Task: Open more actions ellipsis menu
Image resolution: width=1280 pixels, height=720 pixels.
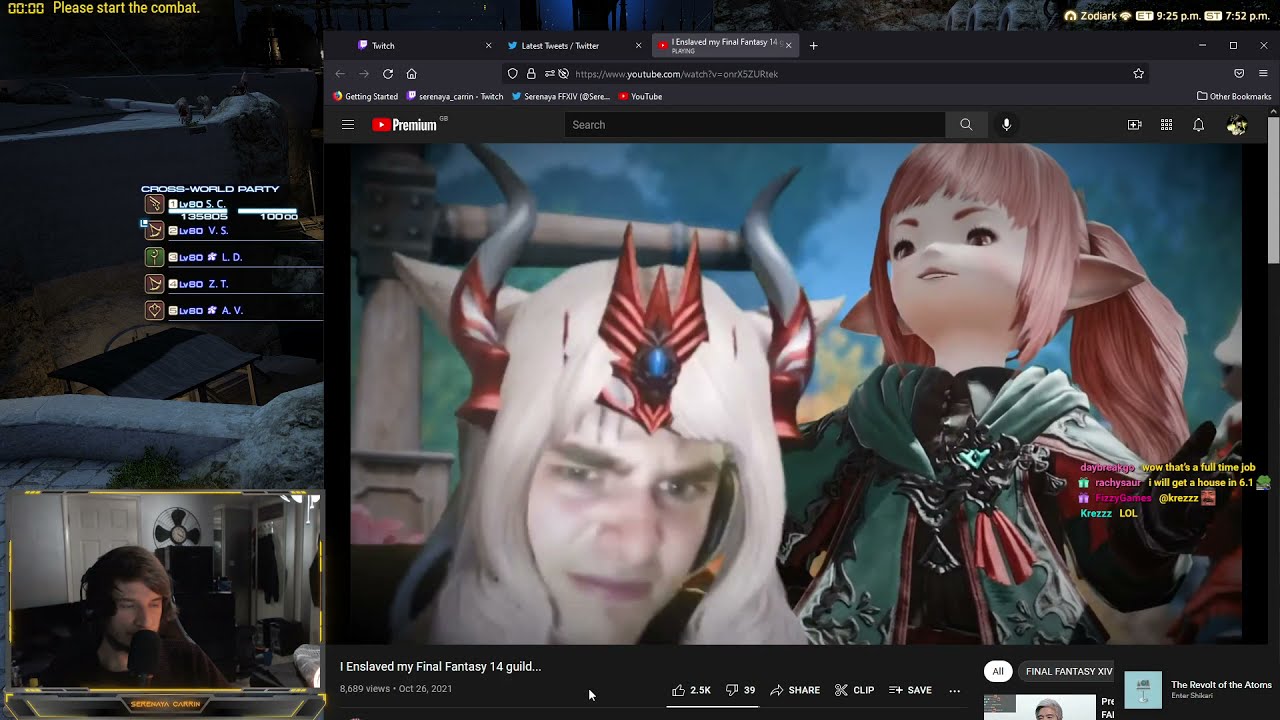Action: click(x=954, y=690)
